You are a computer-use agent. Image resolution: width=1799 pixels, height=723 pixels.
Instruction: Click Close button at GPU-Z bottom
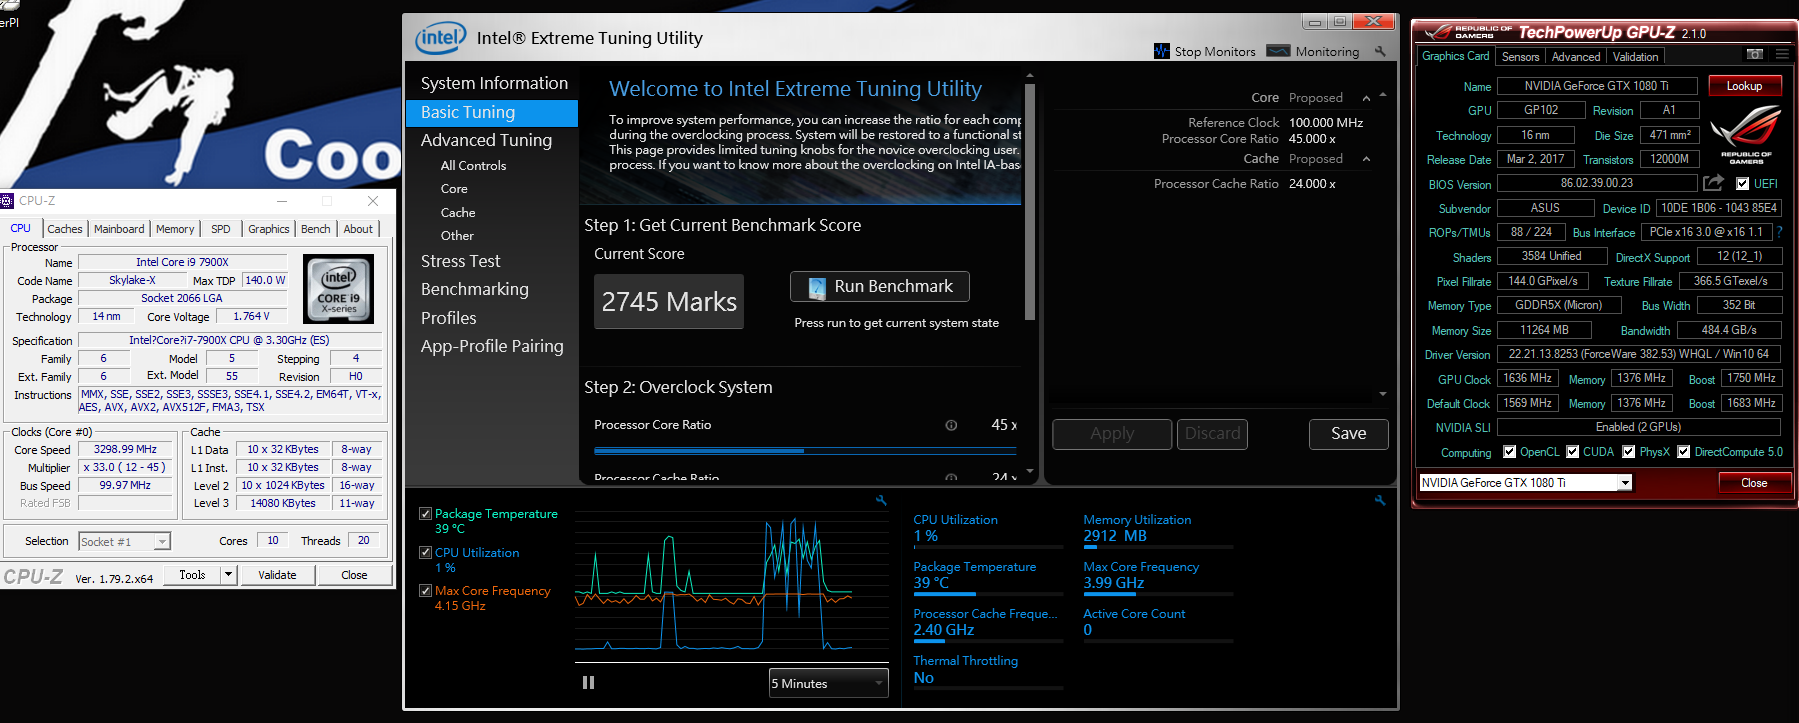1754,483
